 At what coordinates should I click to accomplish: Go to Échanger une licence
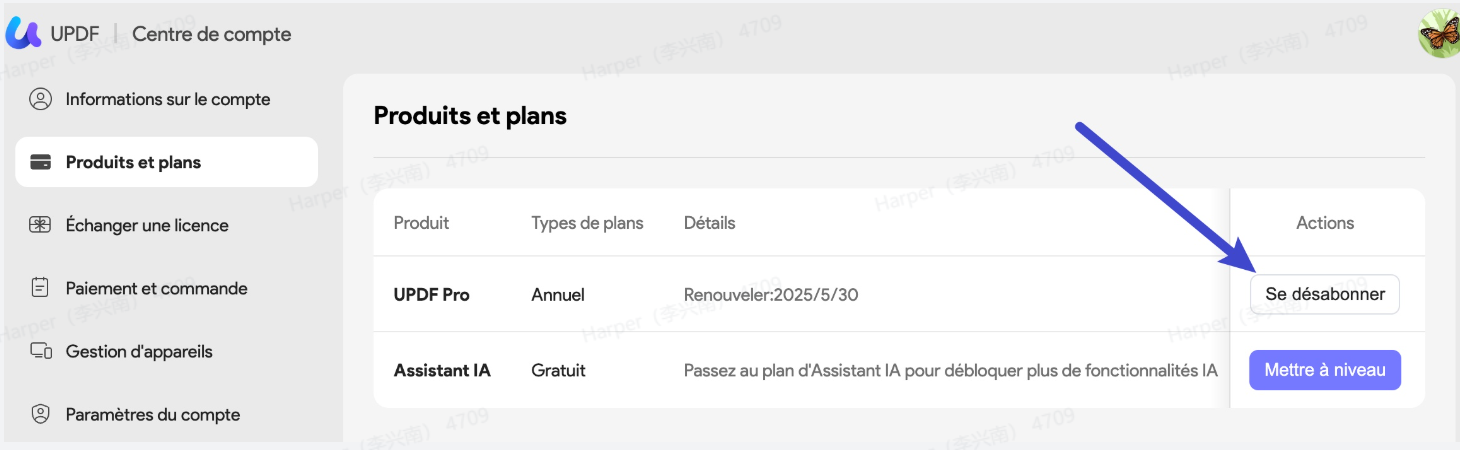click(x=167, y=225)
